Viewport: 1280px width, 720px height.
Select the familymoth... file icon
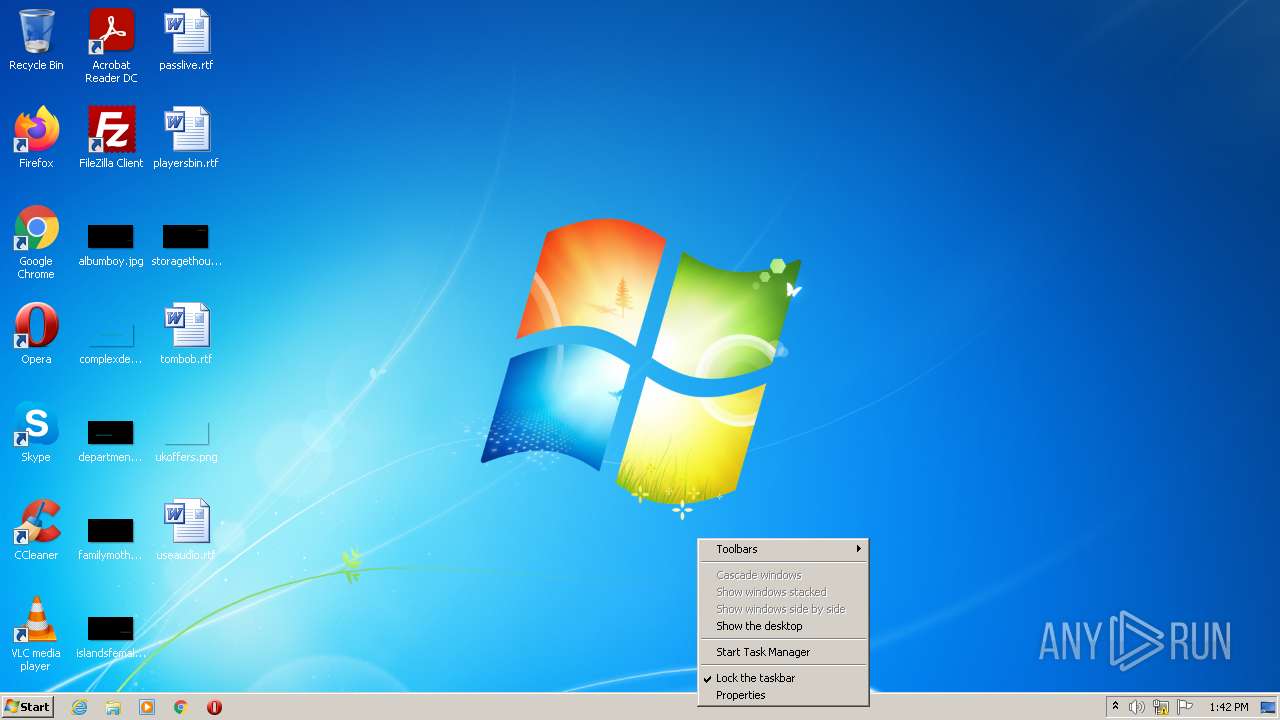point(111,540)
